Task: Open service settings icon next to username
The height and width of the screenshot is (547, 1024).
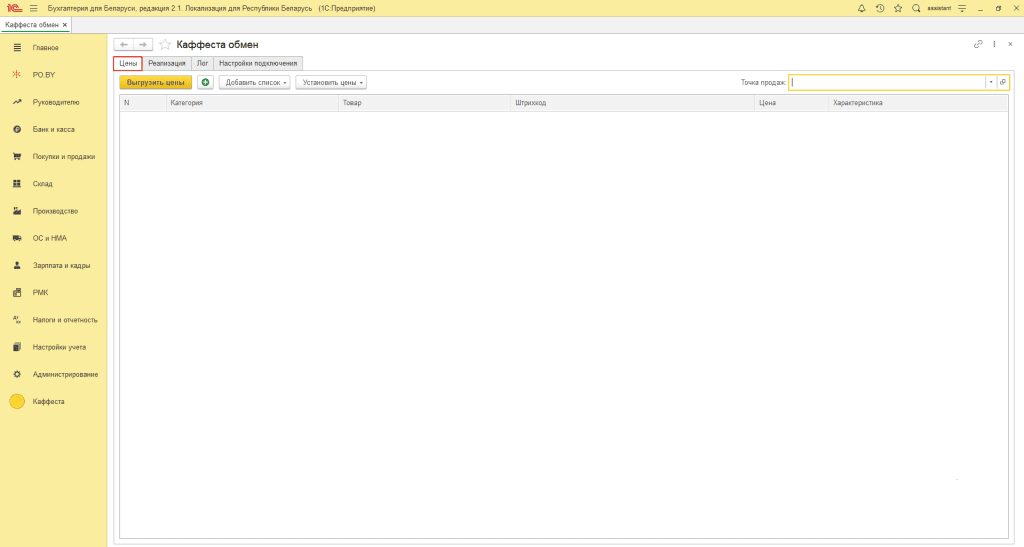Action: click(x=962, y=8)
